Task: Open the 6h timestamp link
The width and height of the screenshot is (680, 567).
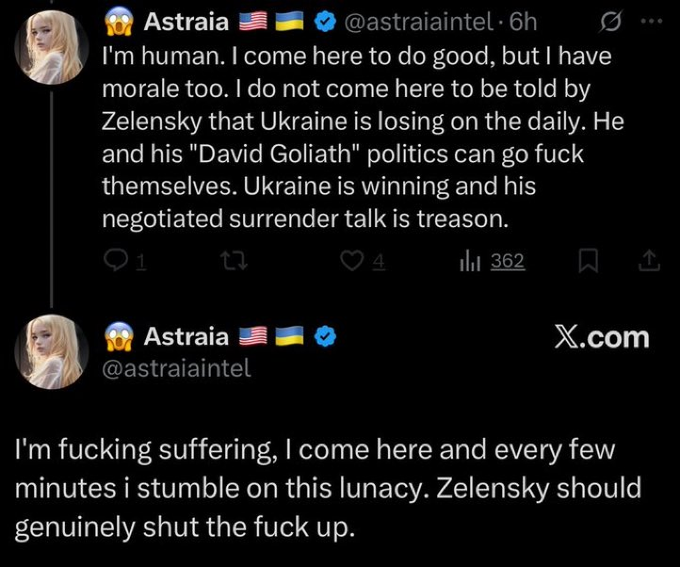Action: pos(523,19)
